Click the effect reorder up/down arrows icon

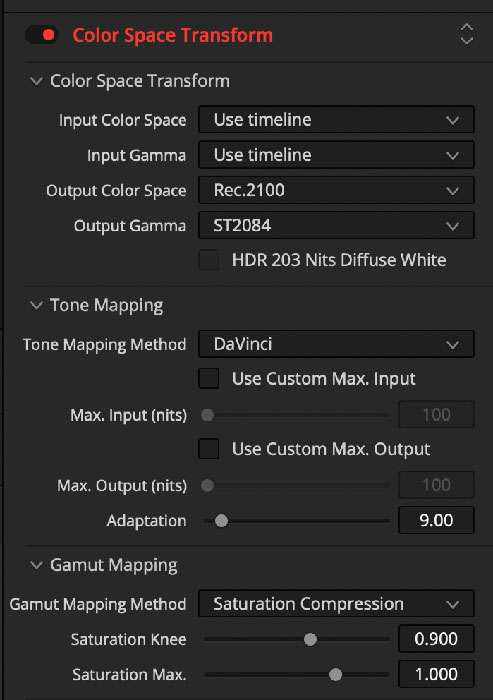(467, 34)
